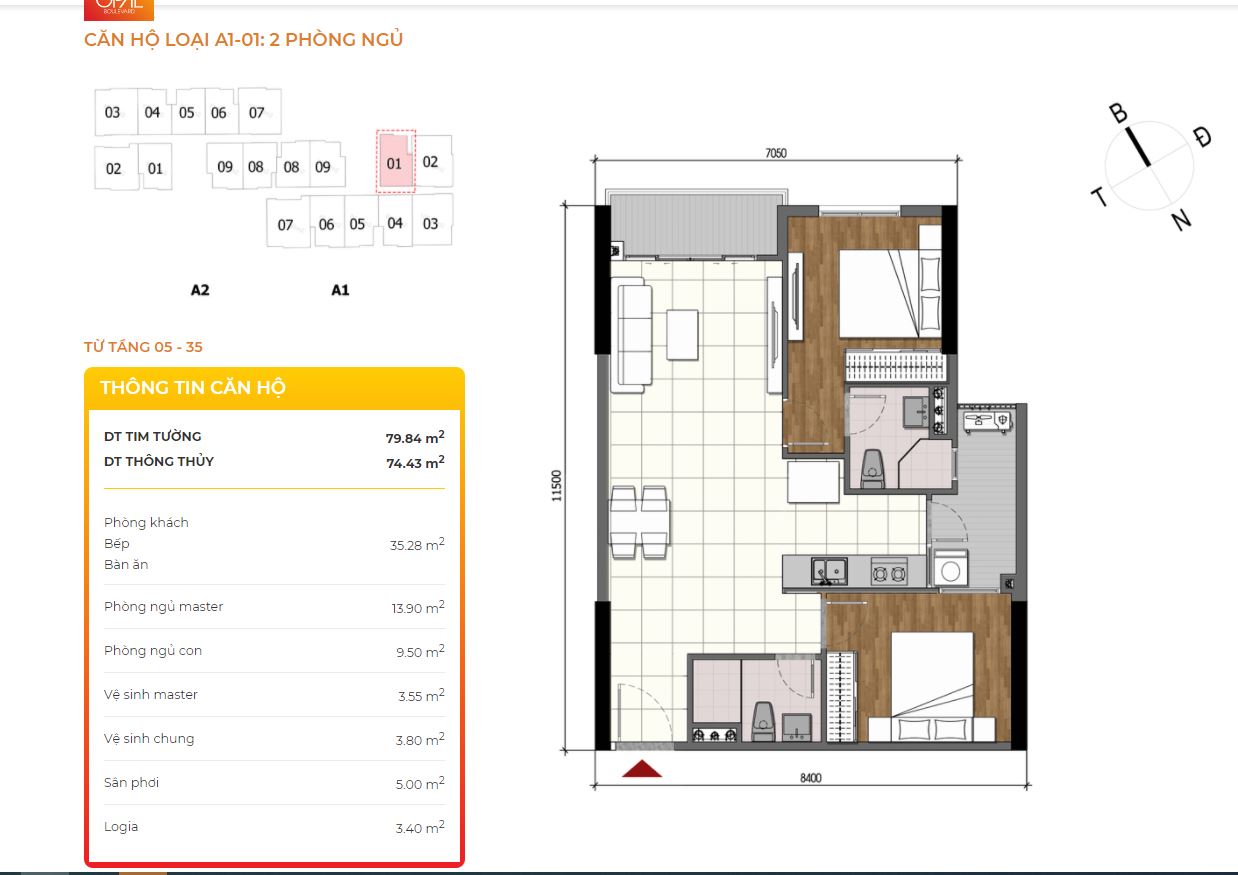
Task: Click the 9.50 m² value
Action: coord(420,651)
